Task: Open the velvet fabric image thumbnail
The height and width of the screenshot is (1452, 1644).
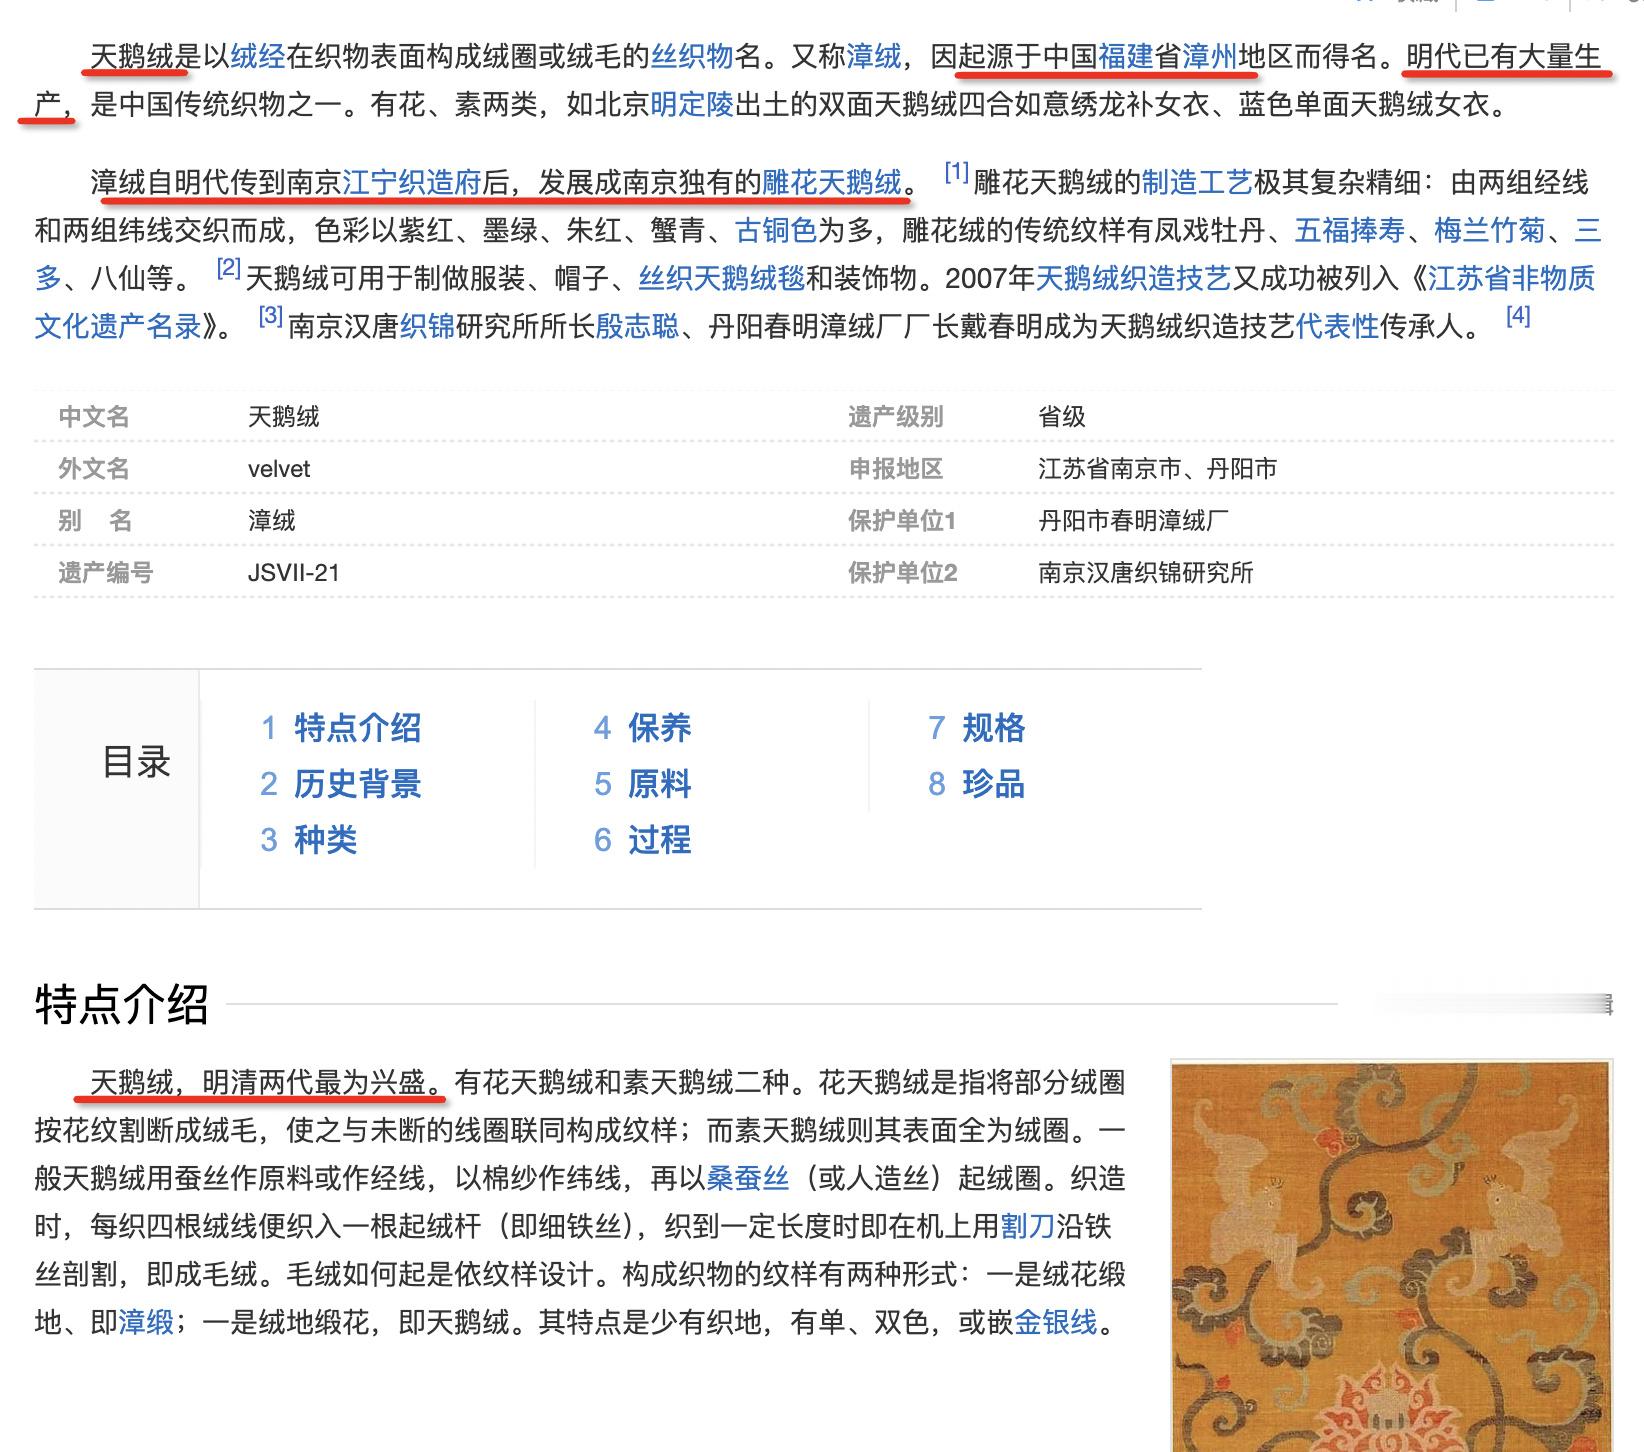Action: click(x=1391, y=1256)
